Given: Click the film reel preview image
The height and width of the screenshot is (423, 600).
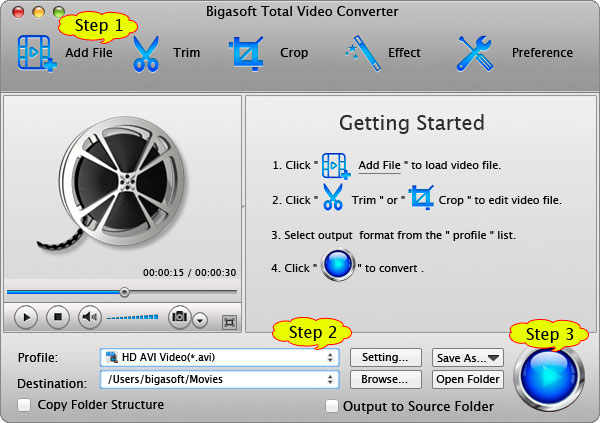Looking at the screenshot, I should tap(113, 184).
